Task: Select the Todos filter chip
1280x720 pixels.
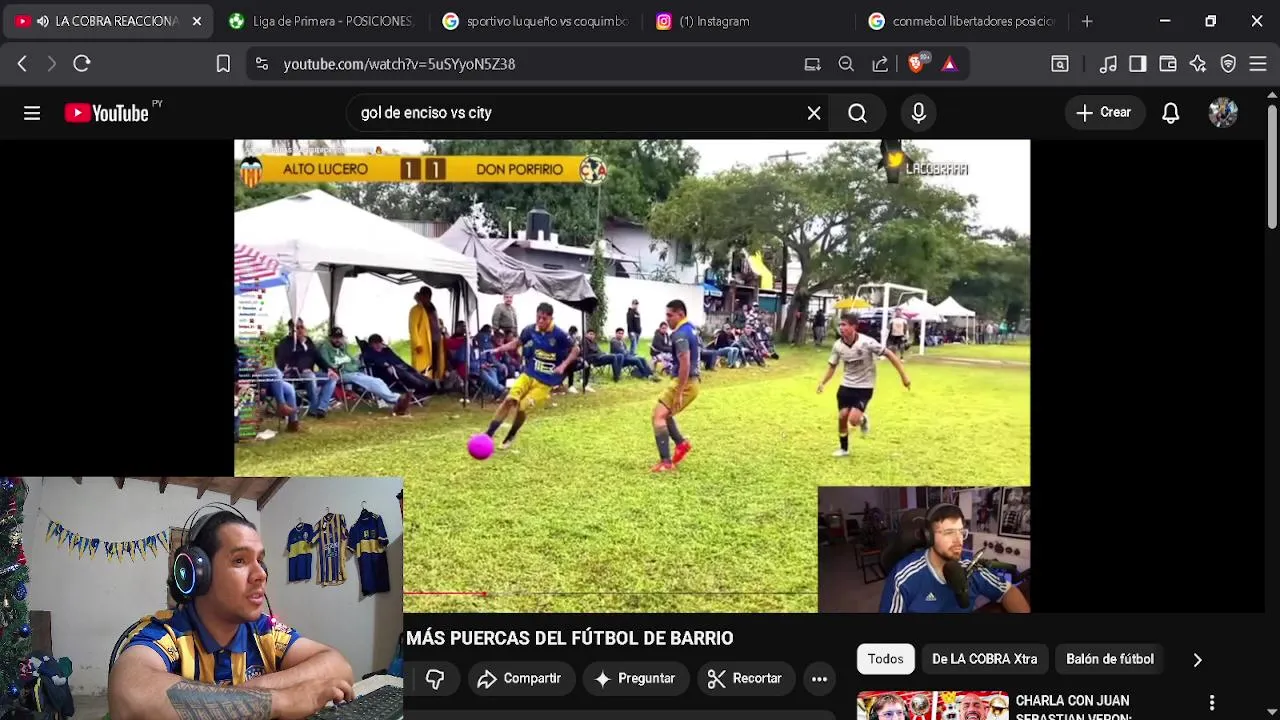Action: click(x=885, y=659)
